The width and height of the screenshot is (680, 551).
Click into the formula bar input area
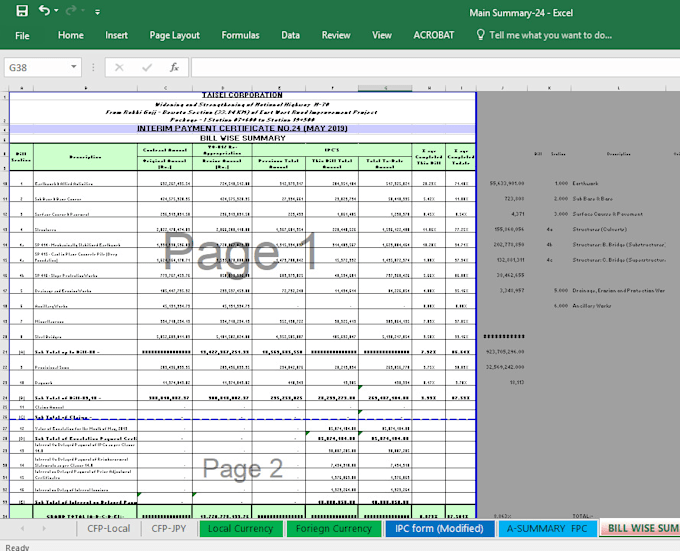435,68
